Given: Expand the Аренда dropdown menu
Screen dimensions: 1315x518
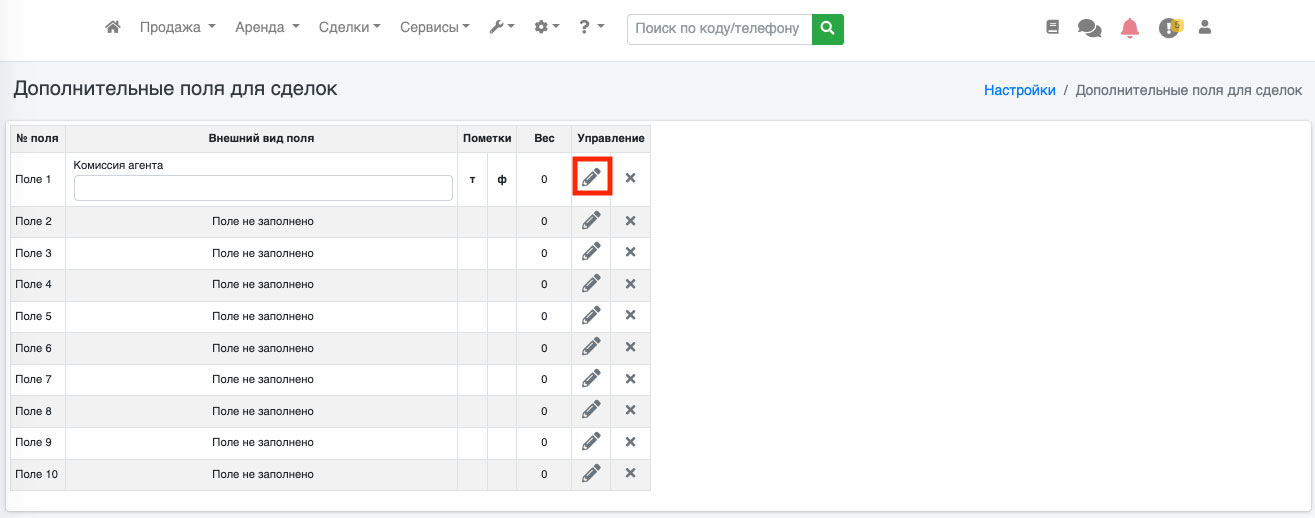Looking at the screenshot, I should [267, 28].
